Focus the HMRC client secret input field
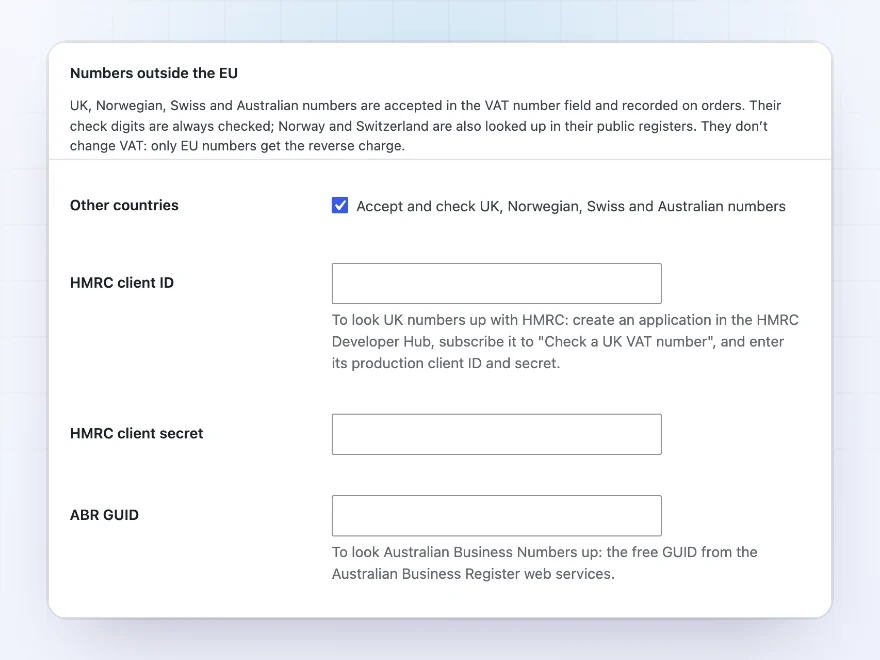The height and width of the screenshot is (660, 880). point(496,434)
